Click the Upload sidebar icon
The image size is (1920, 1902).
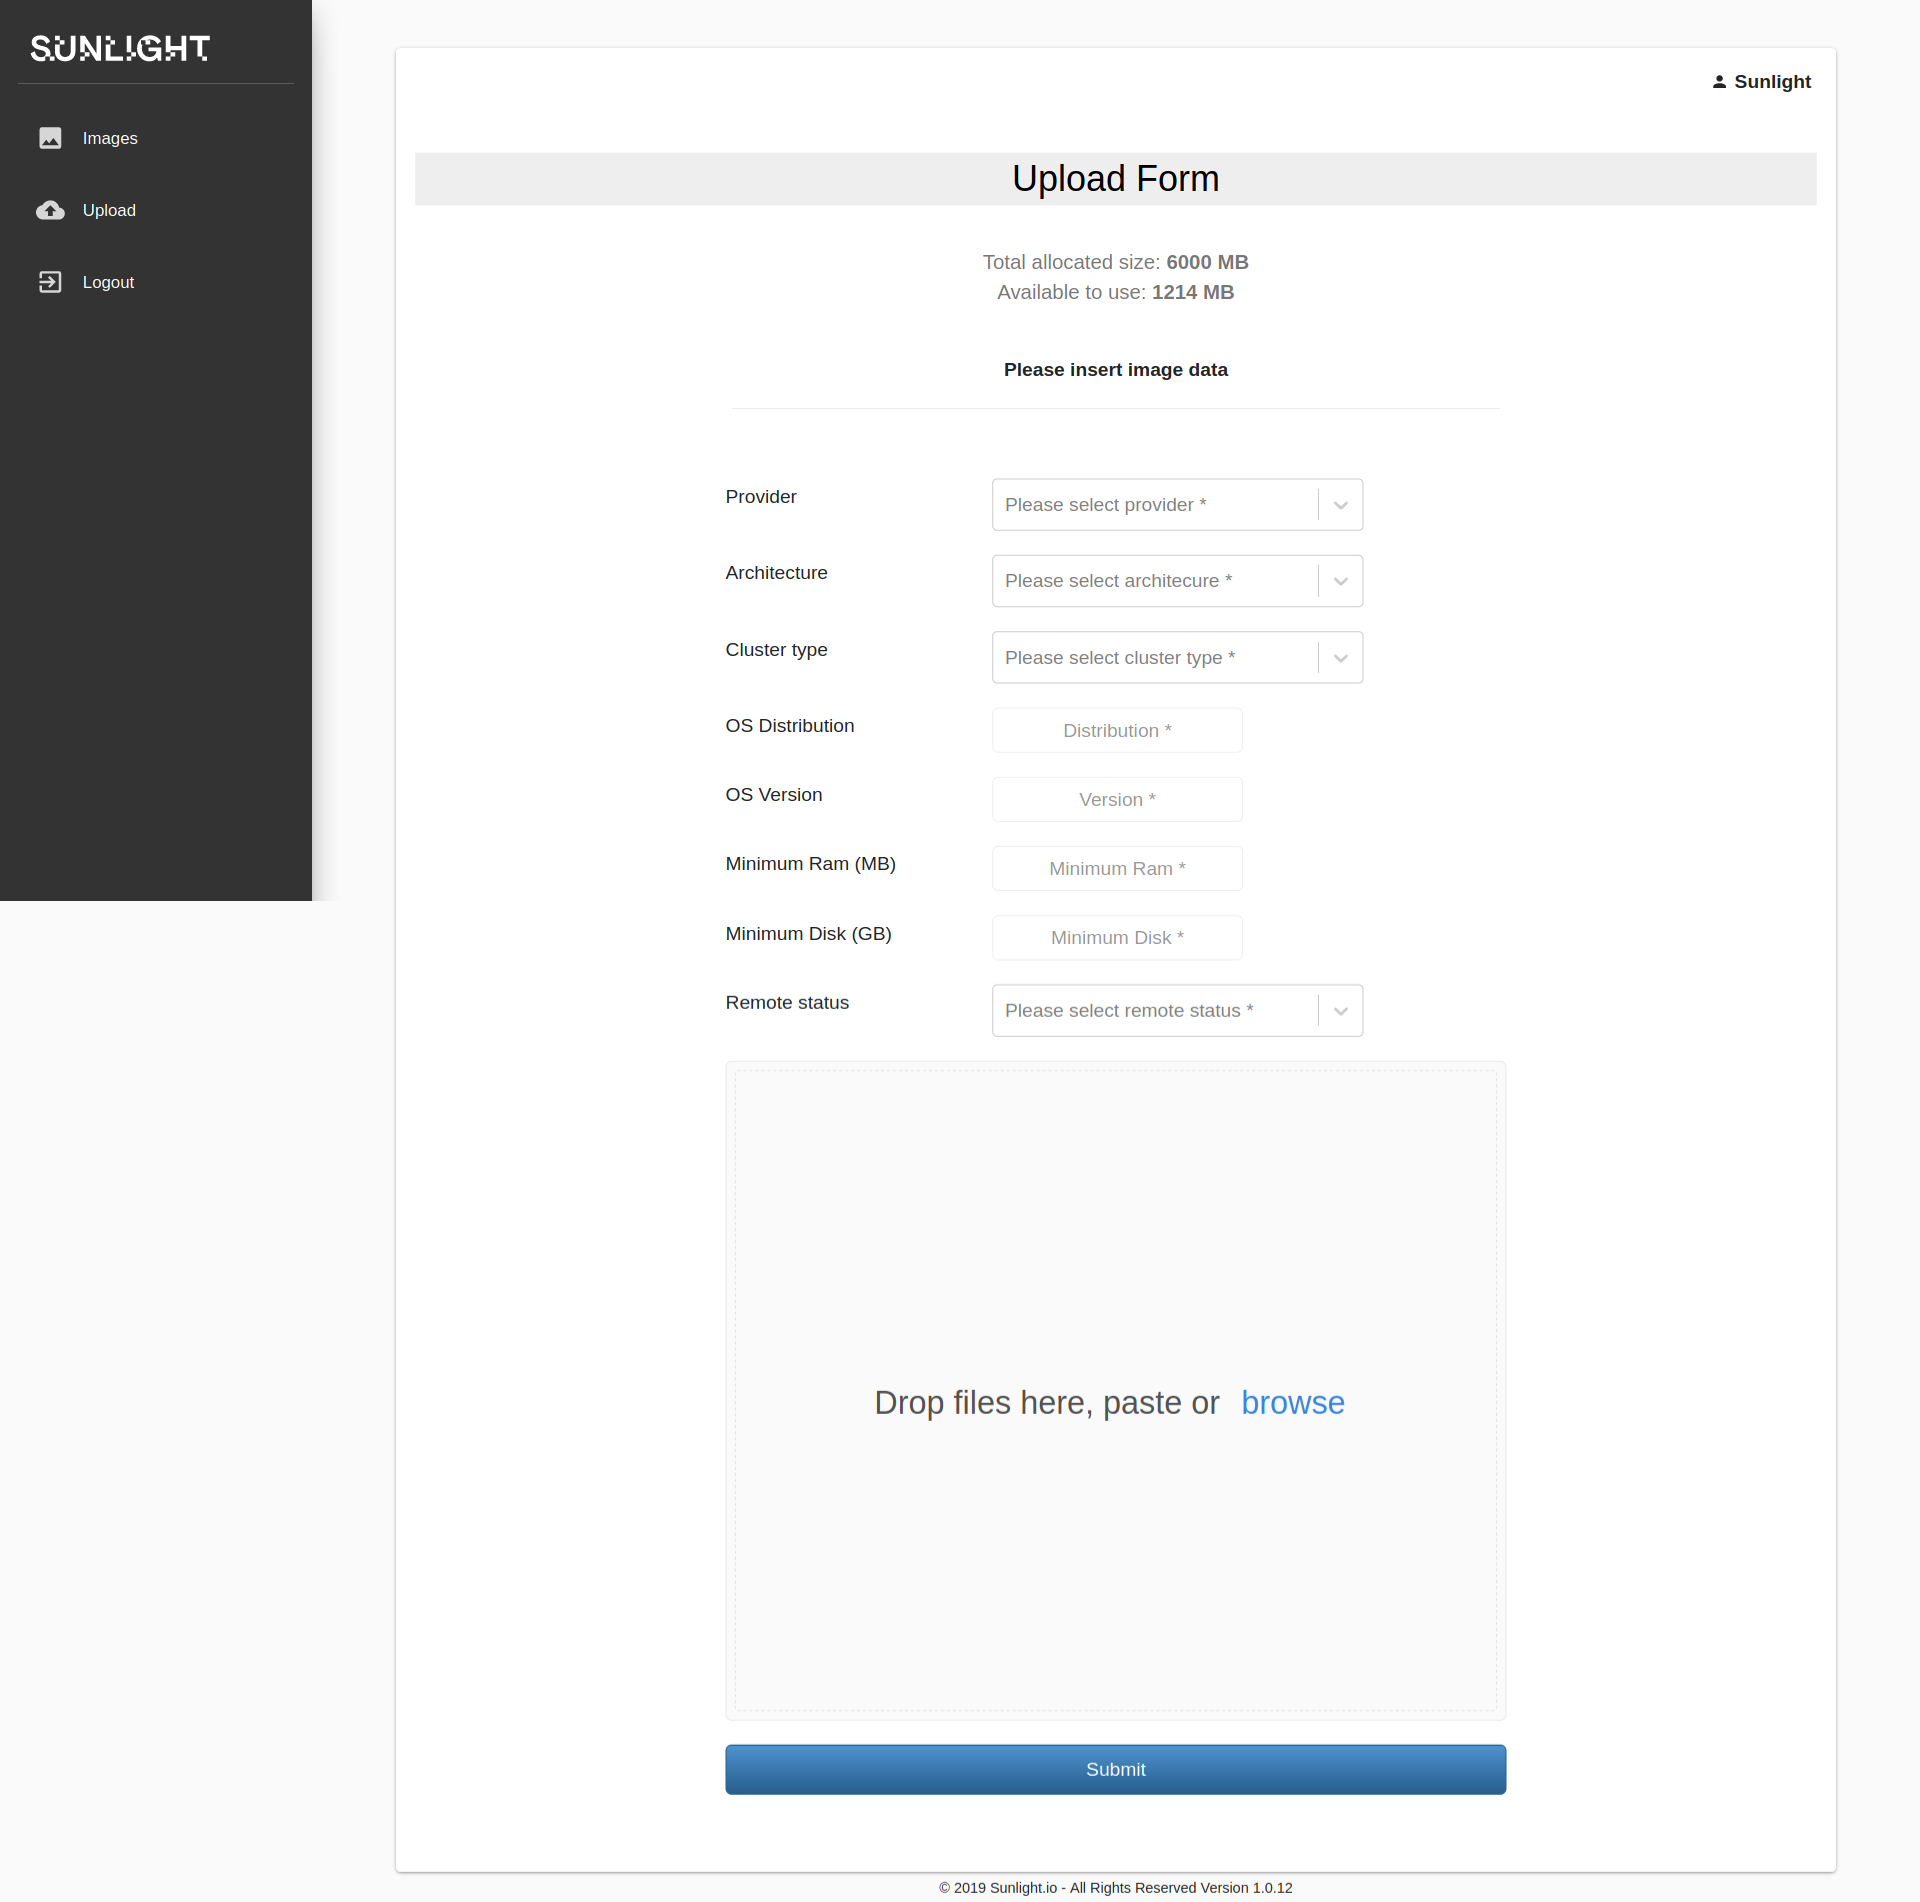point(49,209)
